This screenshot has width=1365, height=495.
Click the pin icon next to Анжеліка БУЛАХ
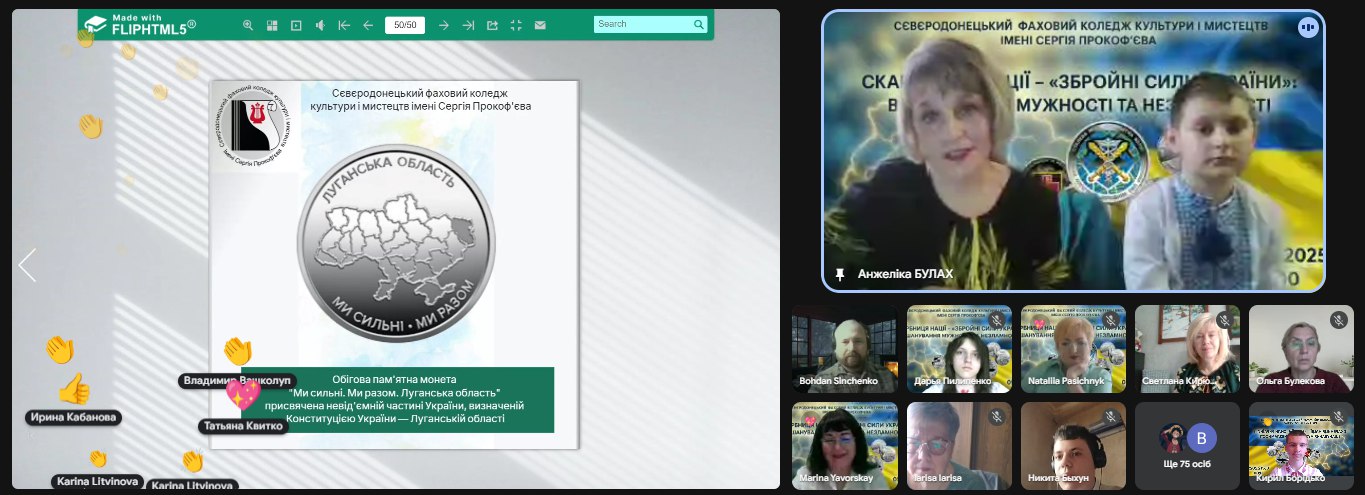(840, 273)
